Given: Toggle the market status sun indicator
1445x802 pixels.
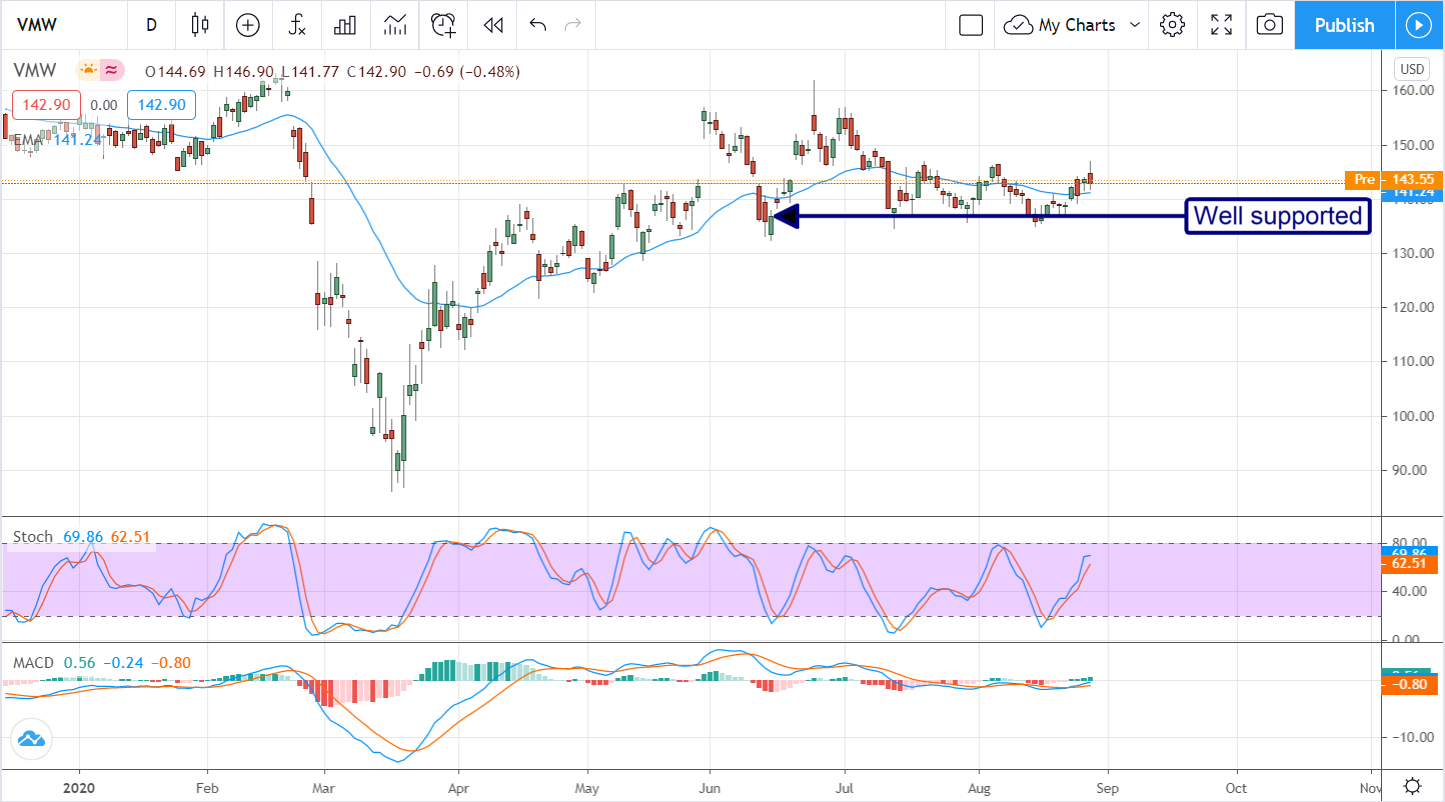Looking at the screenshot, I should [x=88, y=71].
